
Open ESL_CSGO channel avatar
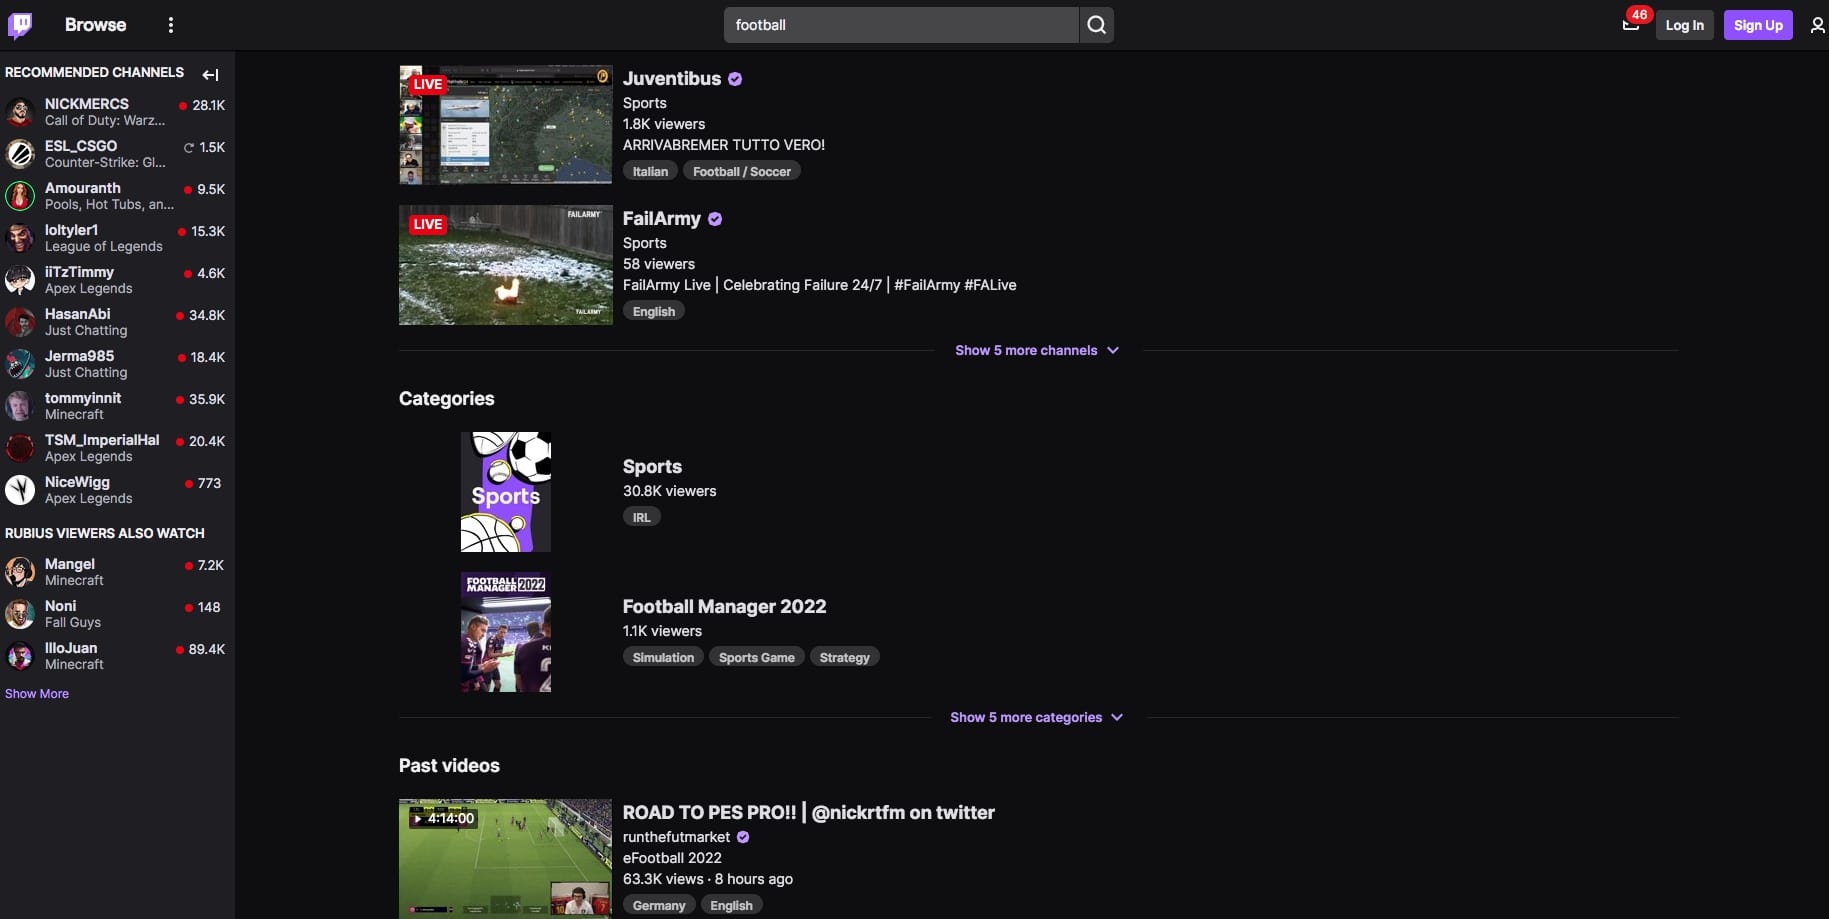(20, 154)
